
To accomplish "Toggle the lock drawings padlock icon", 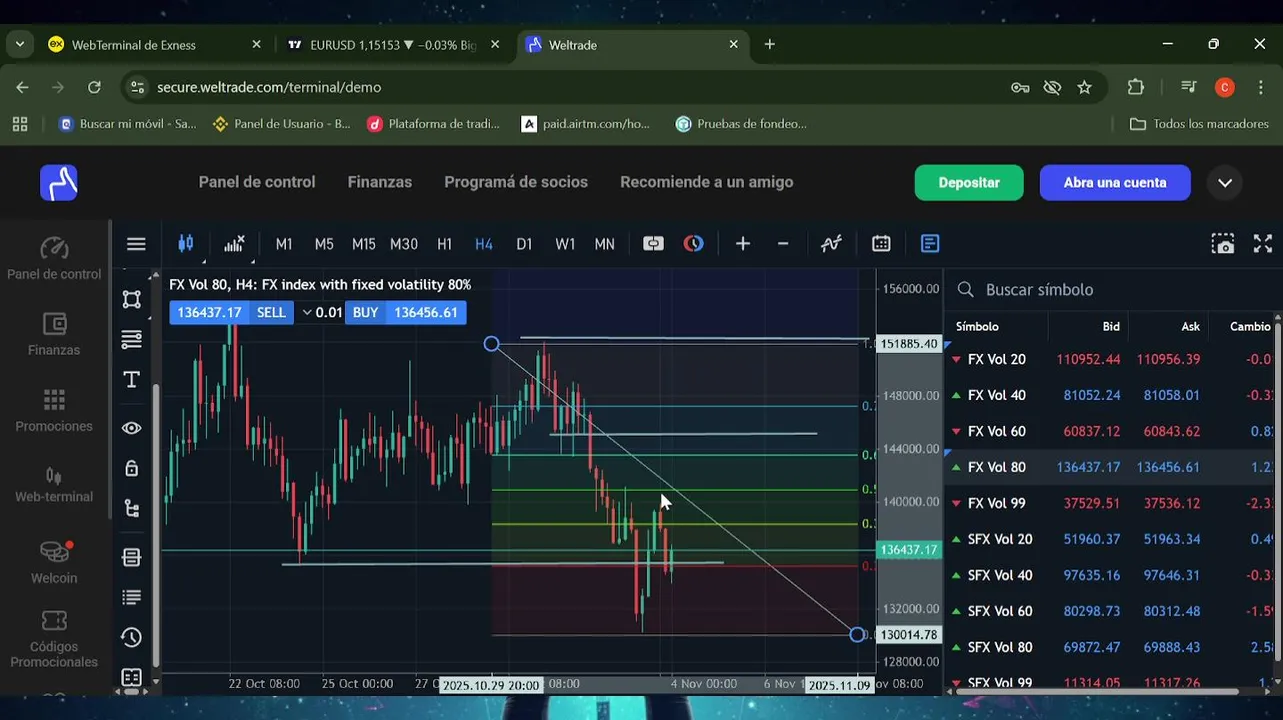I will coord(131,468).
